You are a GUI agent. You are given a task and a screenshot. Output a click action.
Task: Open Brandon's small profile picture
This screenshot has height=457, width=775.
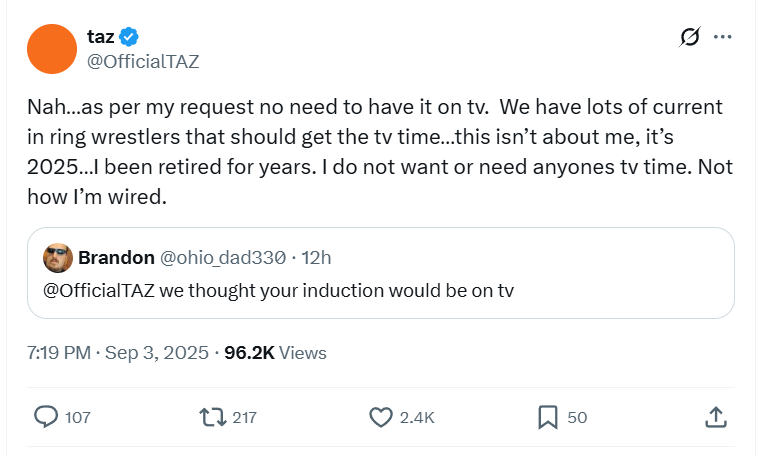click(57, 257)
